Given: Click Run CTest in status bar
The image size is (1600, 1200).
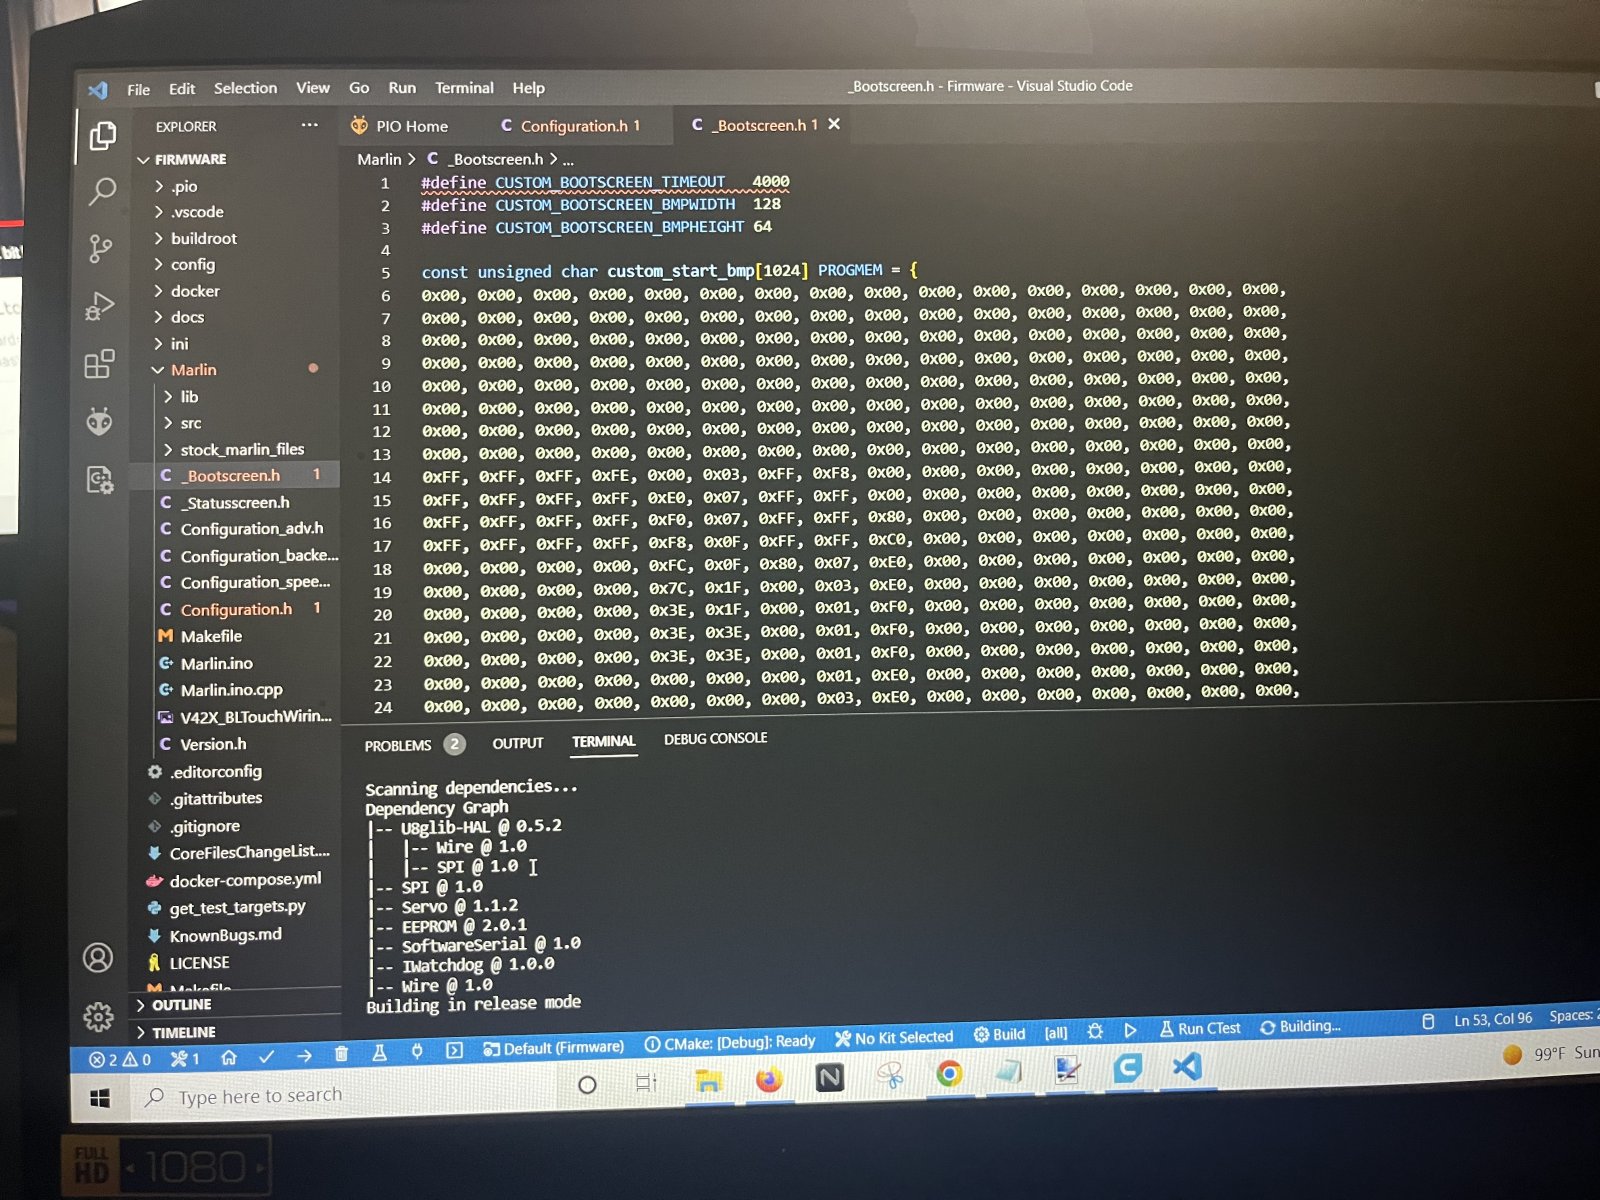Looking at the screenshot, I should coord(1199,1028).
